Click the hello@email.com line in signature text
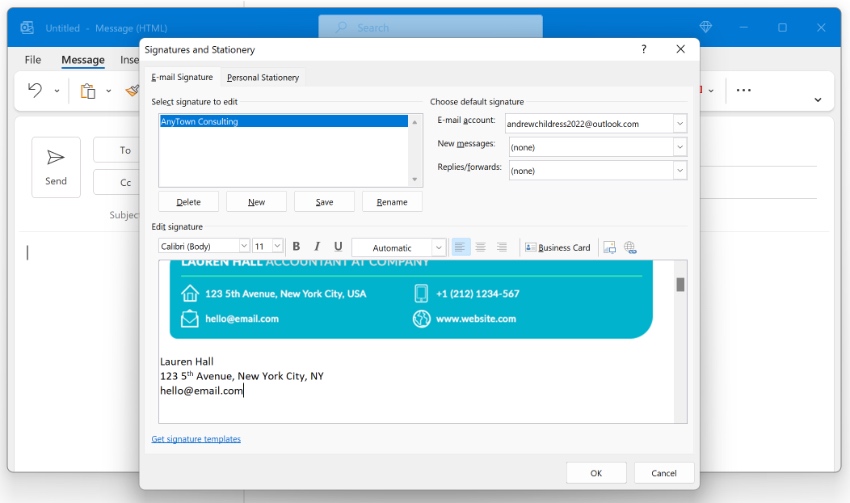 pyautogui.click(x=202, y=391)
